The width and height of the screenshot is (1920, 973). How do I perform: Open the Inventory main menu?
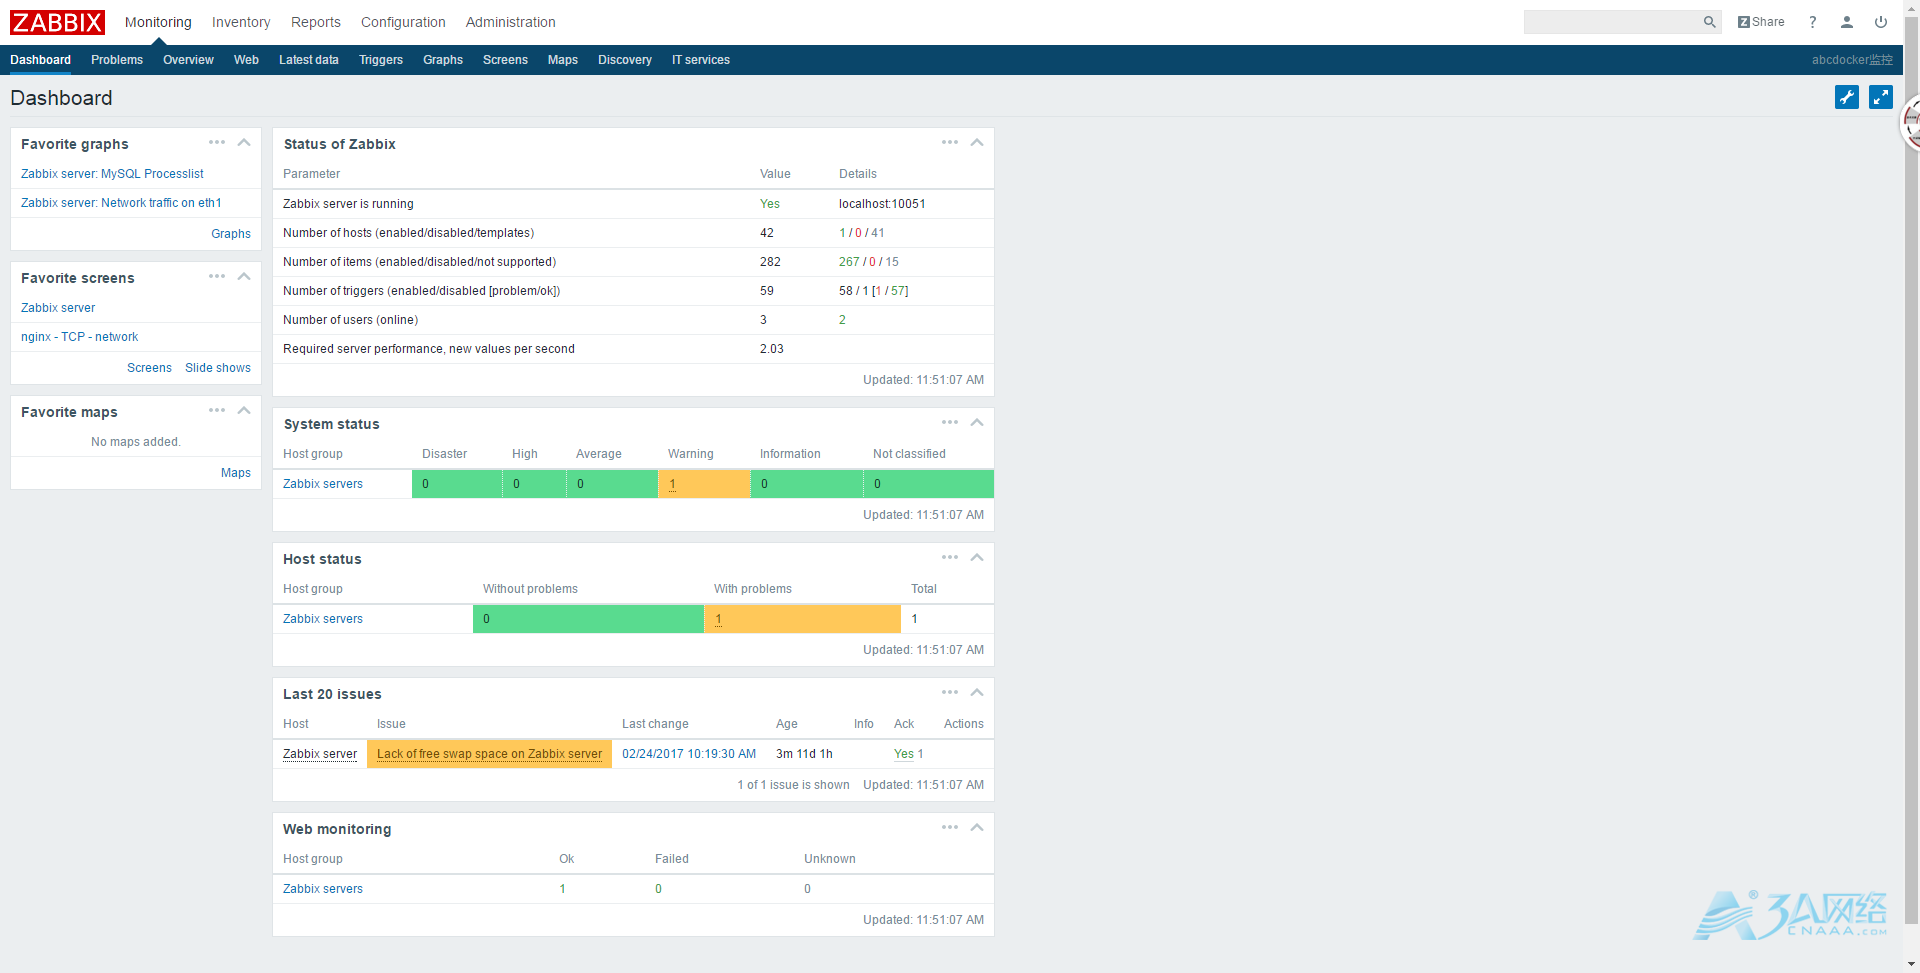241,22
